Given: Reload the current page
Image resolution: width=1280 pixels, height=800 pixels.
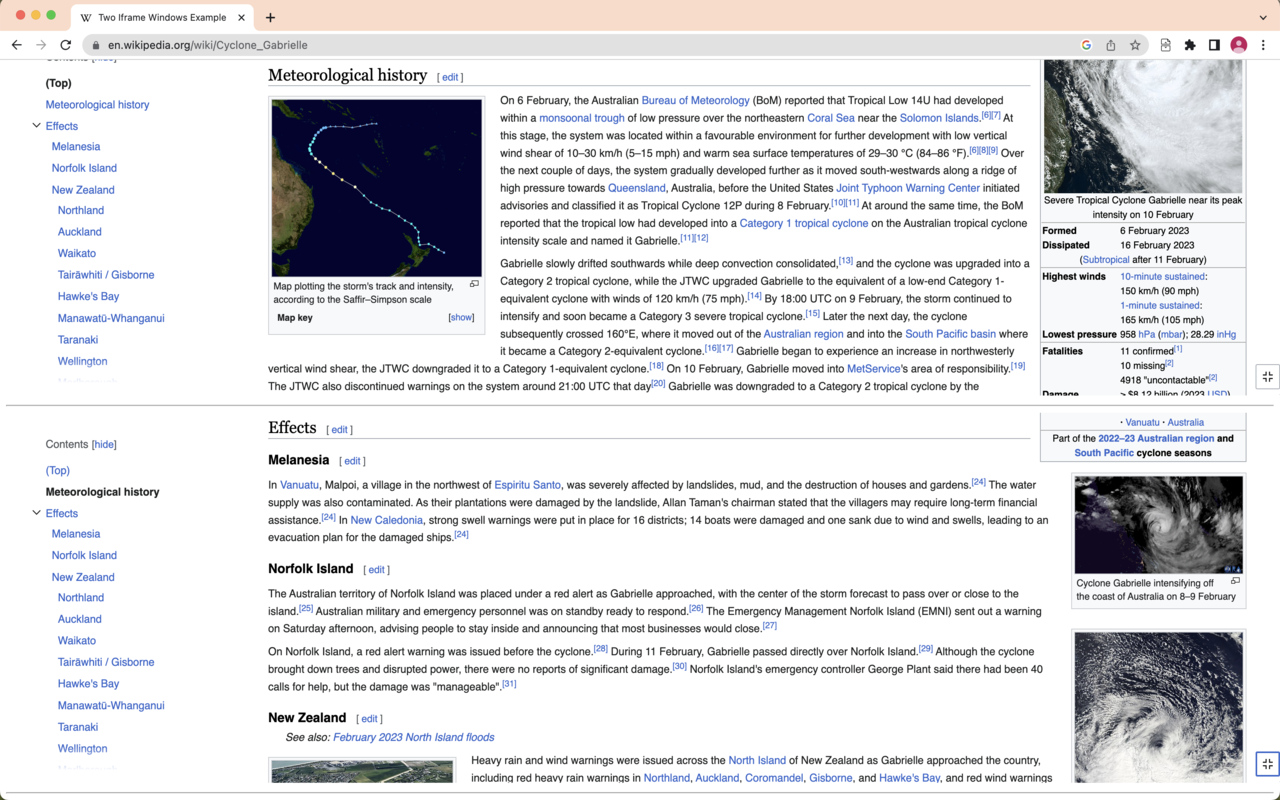Looking at the screenshot, I should pyautogui.click(x=66, y=45).
